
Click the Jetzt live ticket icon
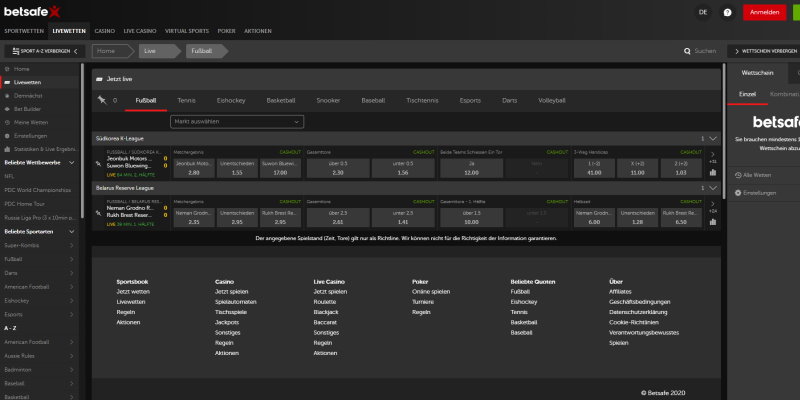point(99,80)
